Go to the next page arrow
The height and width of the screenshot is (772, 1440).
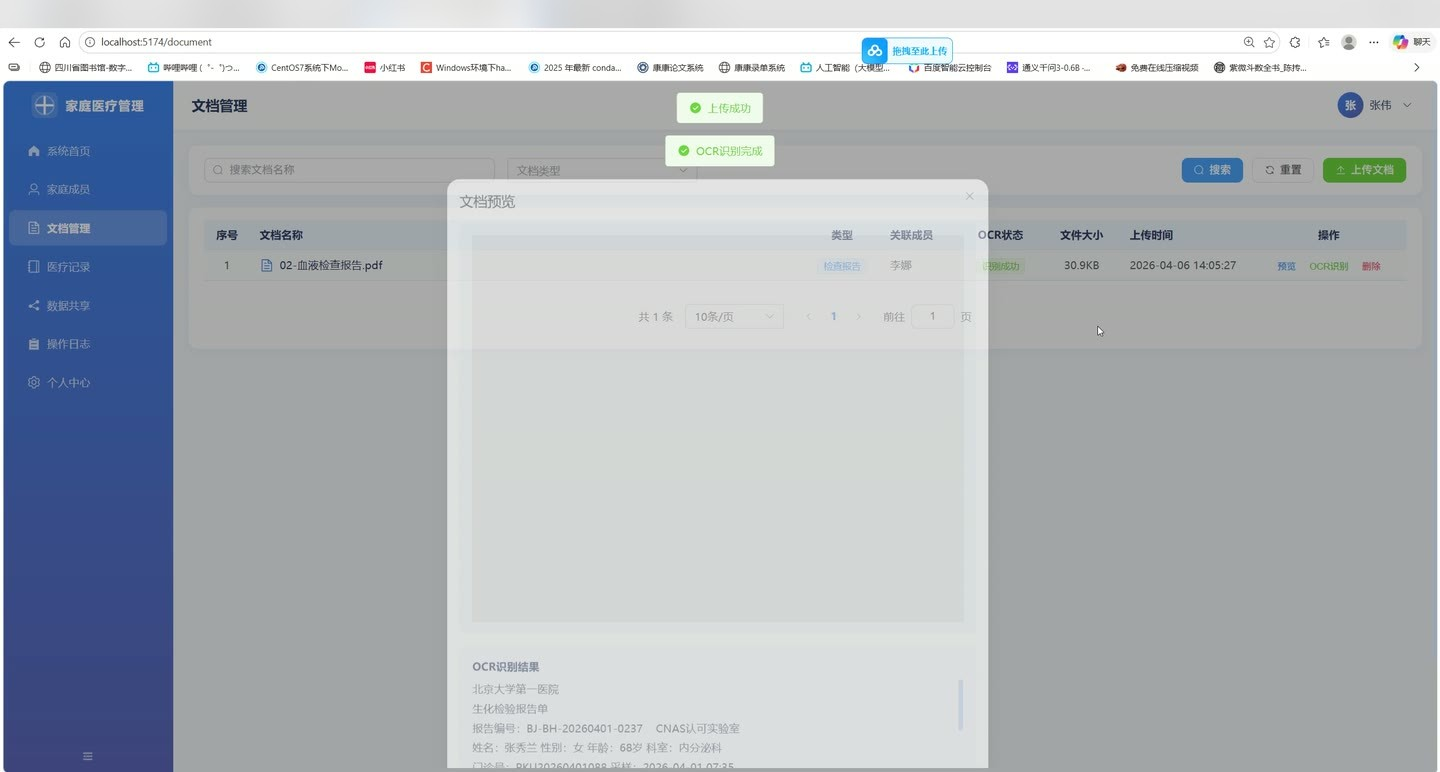[x=858, y=316]
